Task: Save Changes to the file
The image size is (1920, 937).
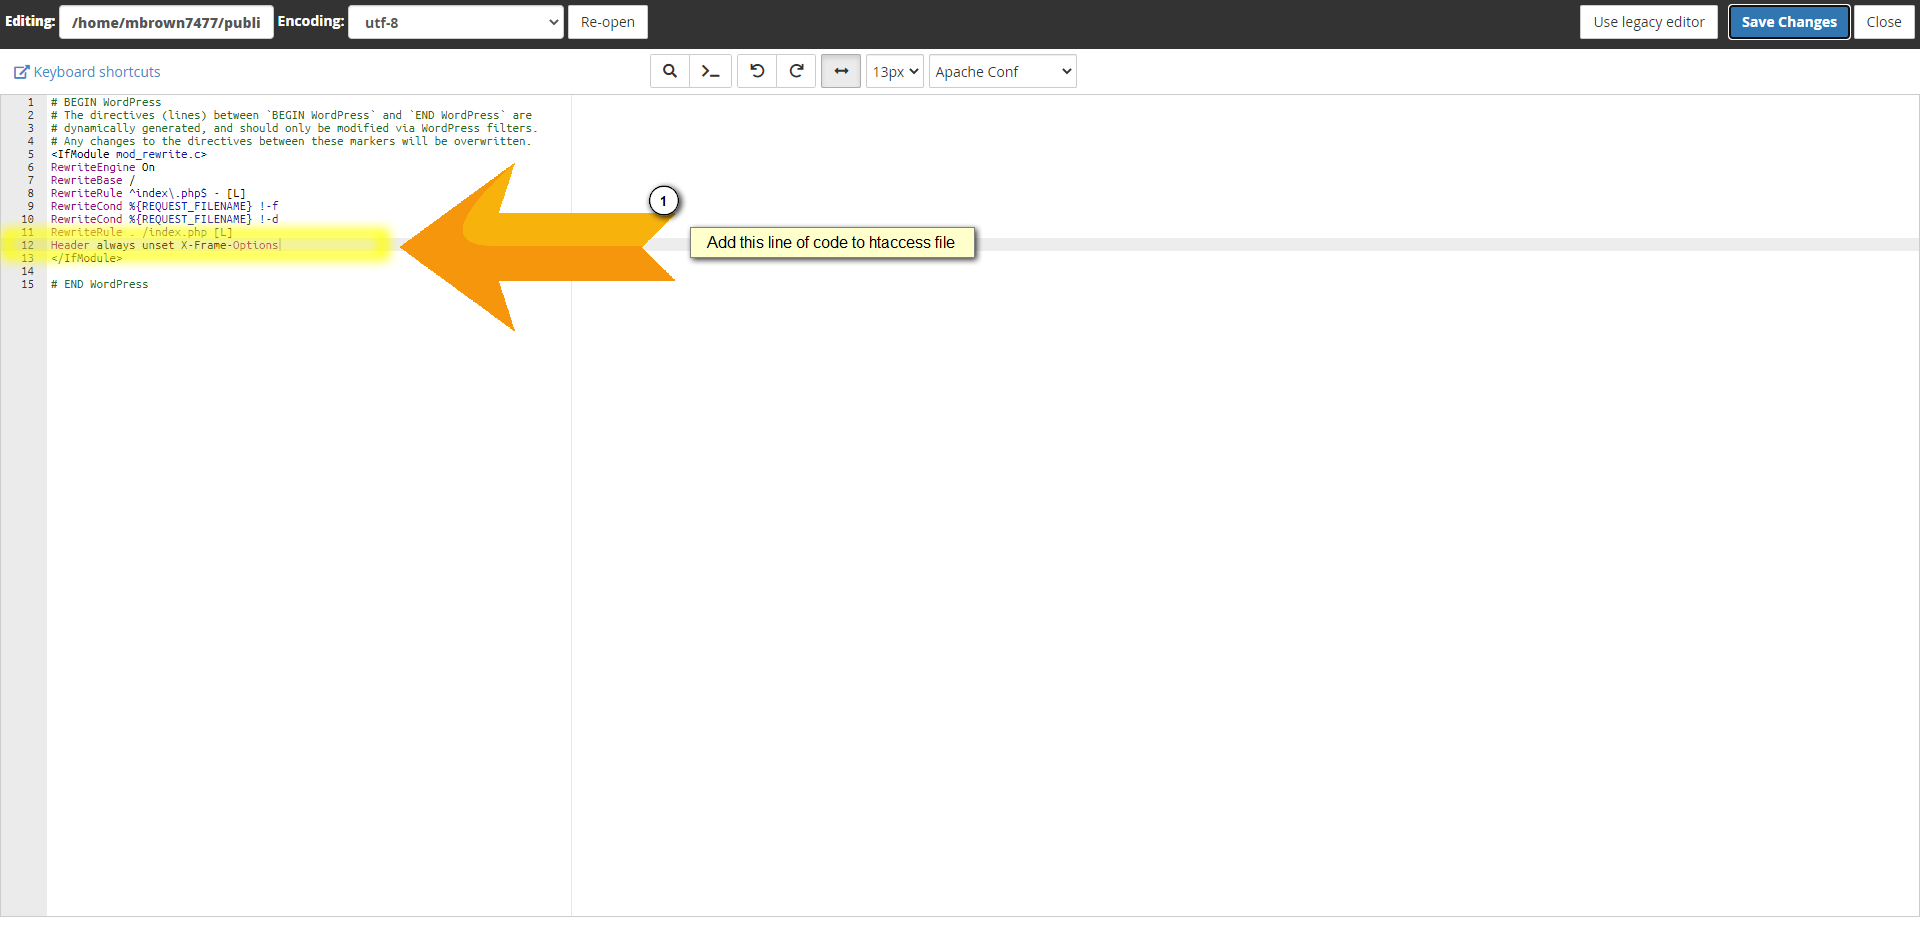Action: tap(1789, 22)
